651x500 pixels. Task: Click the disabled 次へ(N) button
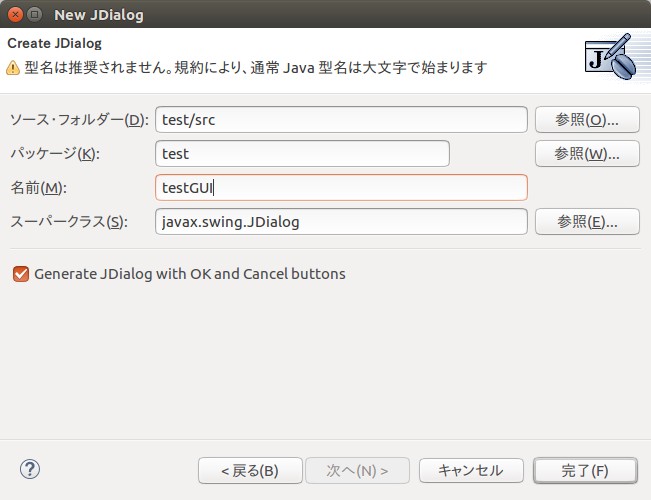point(357,471)
